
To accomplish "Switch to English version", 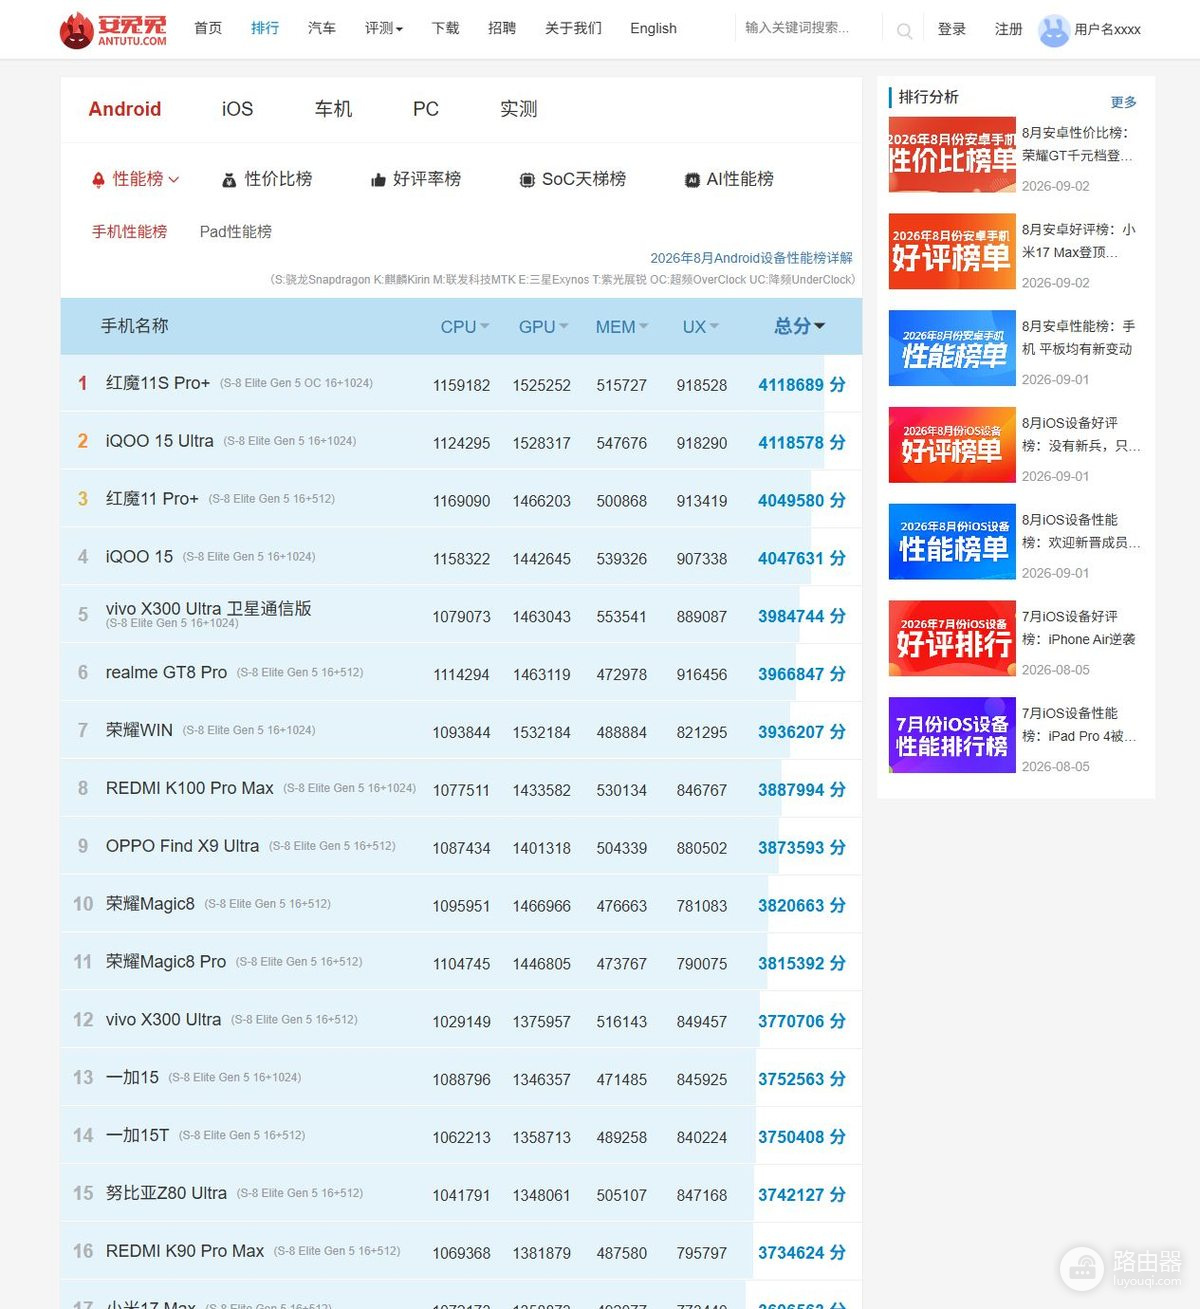I will click(654, 28).
